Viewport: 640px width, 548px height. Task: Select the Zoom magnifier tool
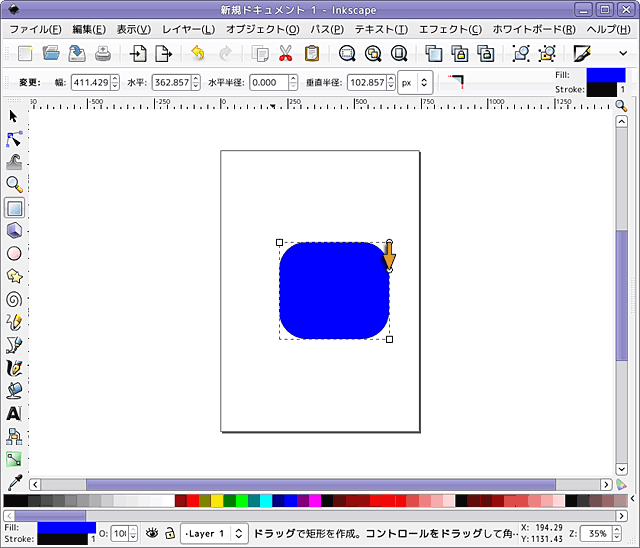14,185
